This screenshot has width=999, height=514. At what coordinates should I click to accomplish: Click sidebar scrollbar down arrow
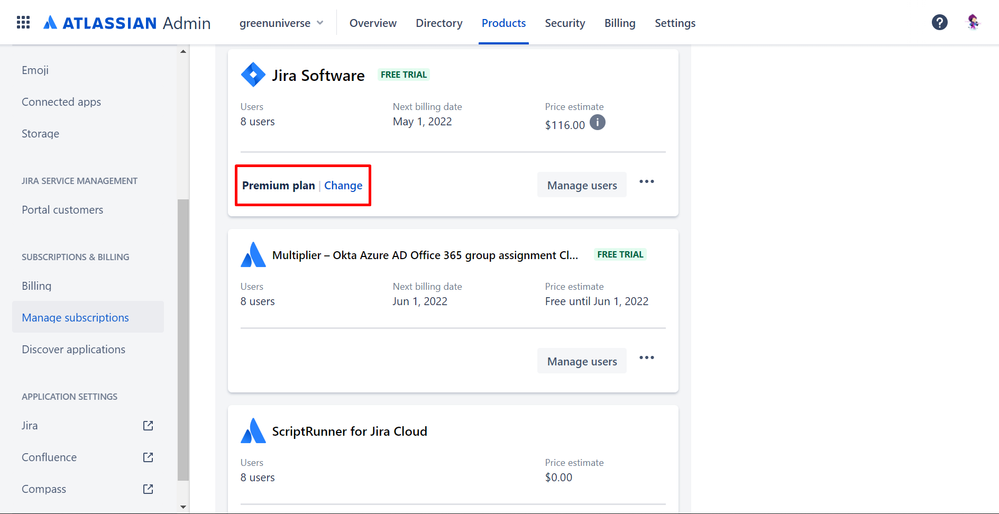pyautogui.click(x=183, y=507)
